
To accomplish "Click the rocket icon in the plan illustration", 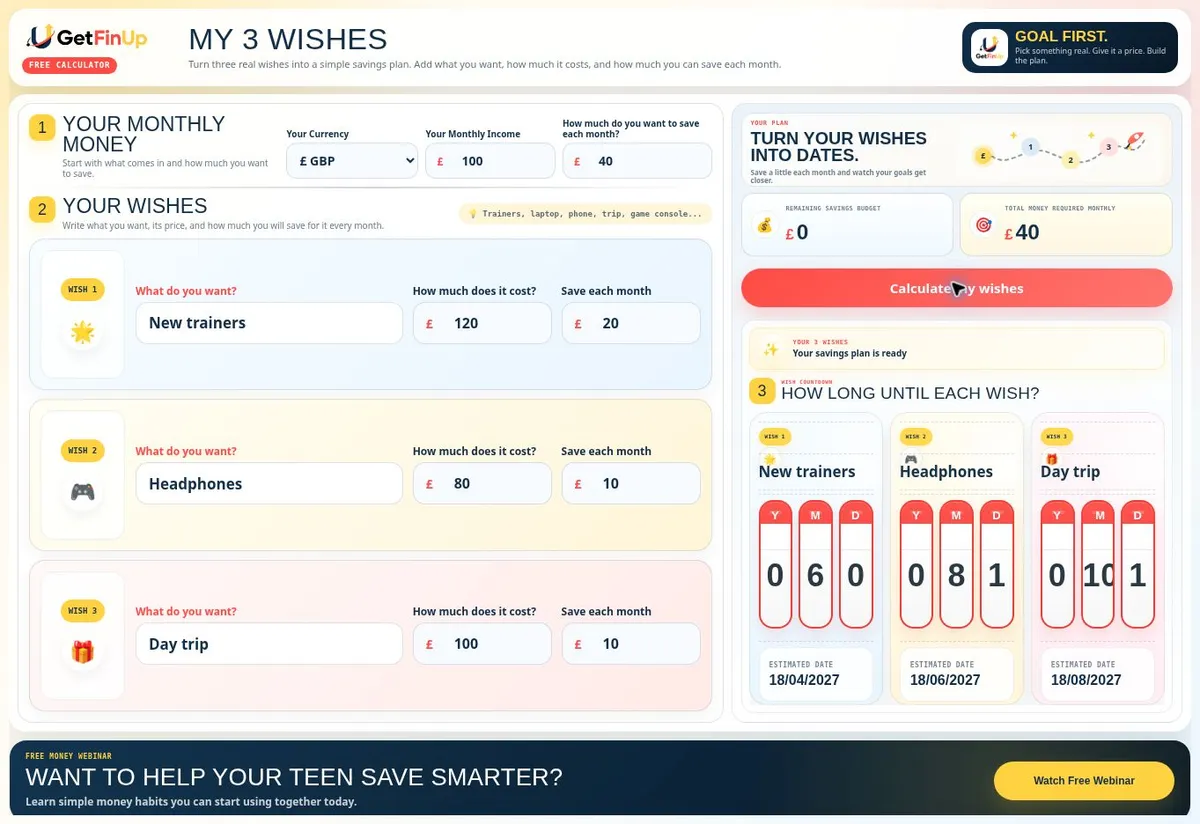I will [1134, 142].
